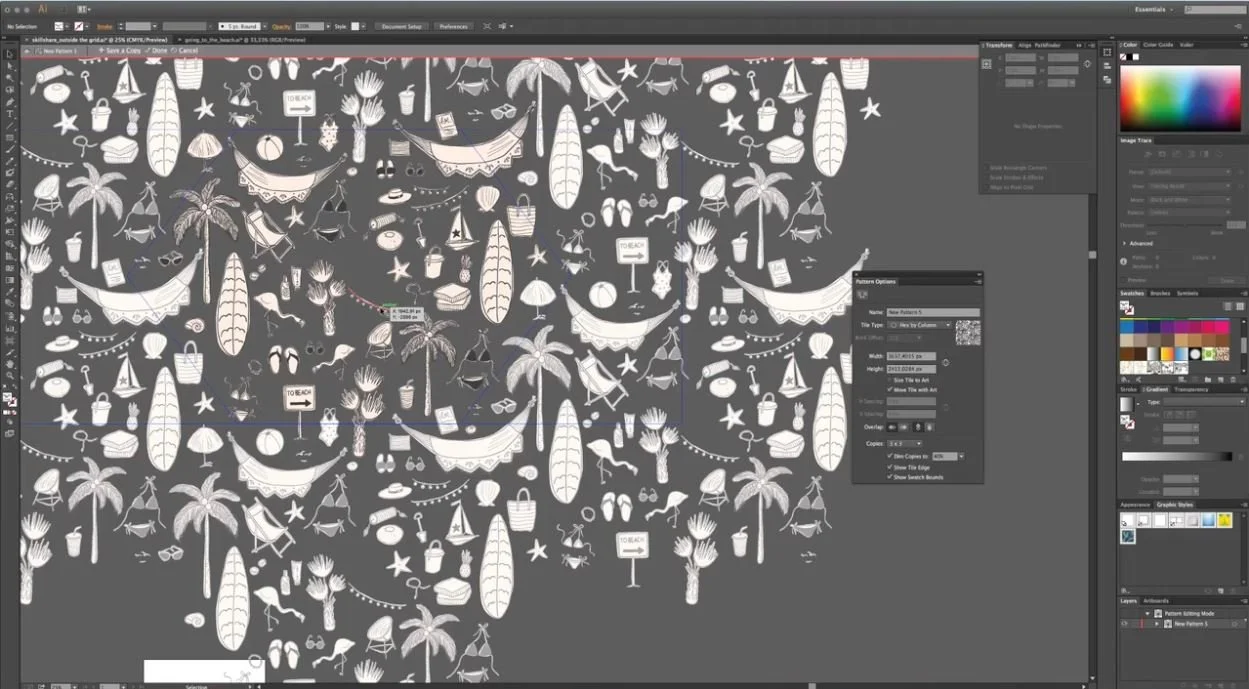Toggle visibility of New Pattern 5 layer
Screen dimensions: 1249x689
(x=1124, y=624)
